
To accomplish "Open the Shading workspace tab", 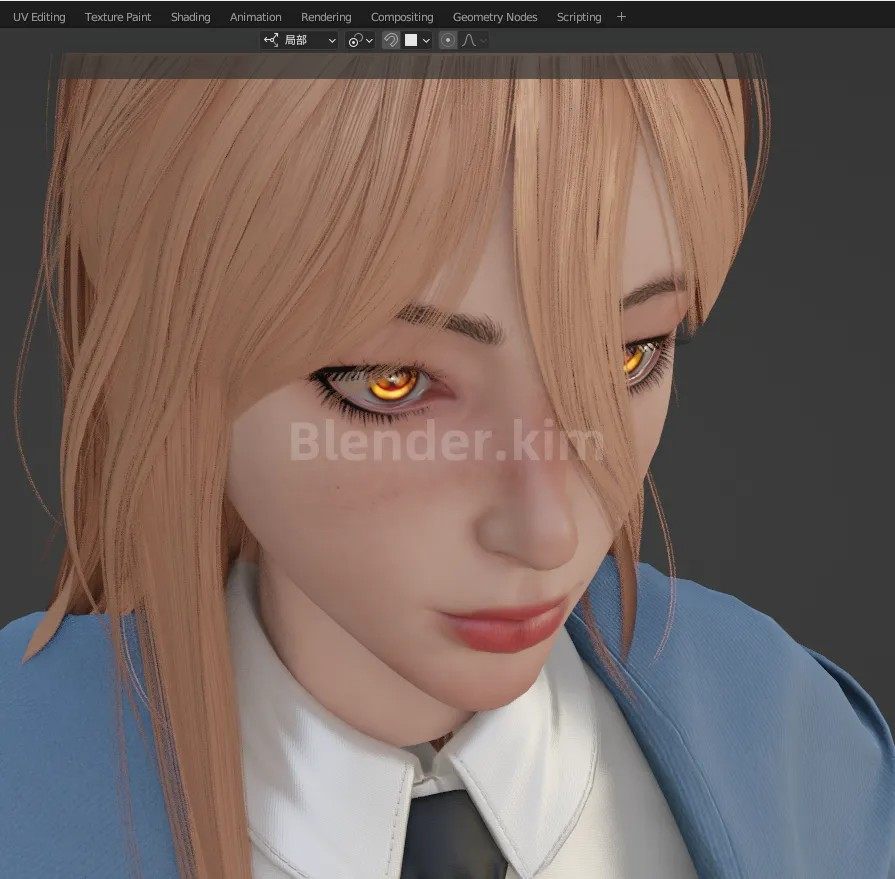I will [191, 17].
